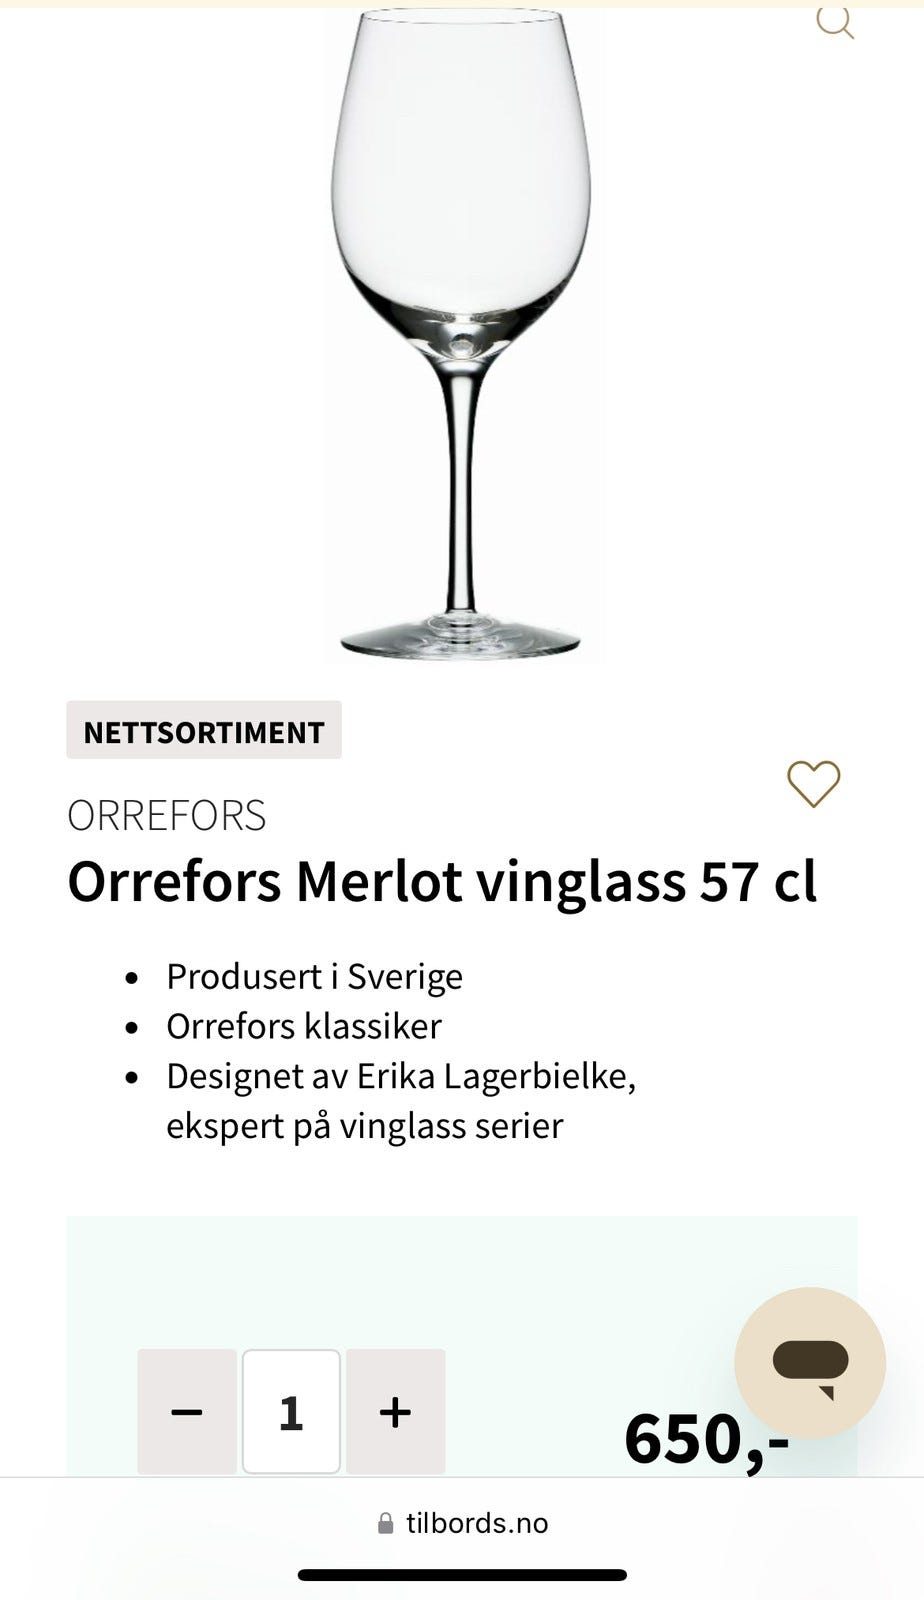
Task: Open the wine glass product image
Action: [x=462, y=250]
